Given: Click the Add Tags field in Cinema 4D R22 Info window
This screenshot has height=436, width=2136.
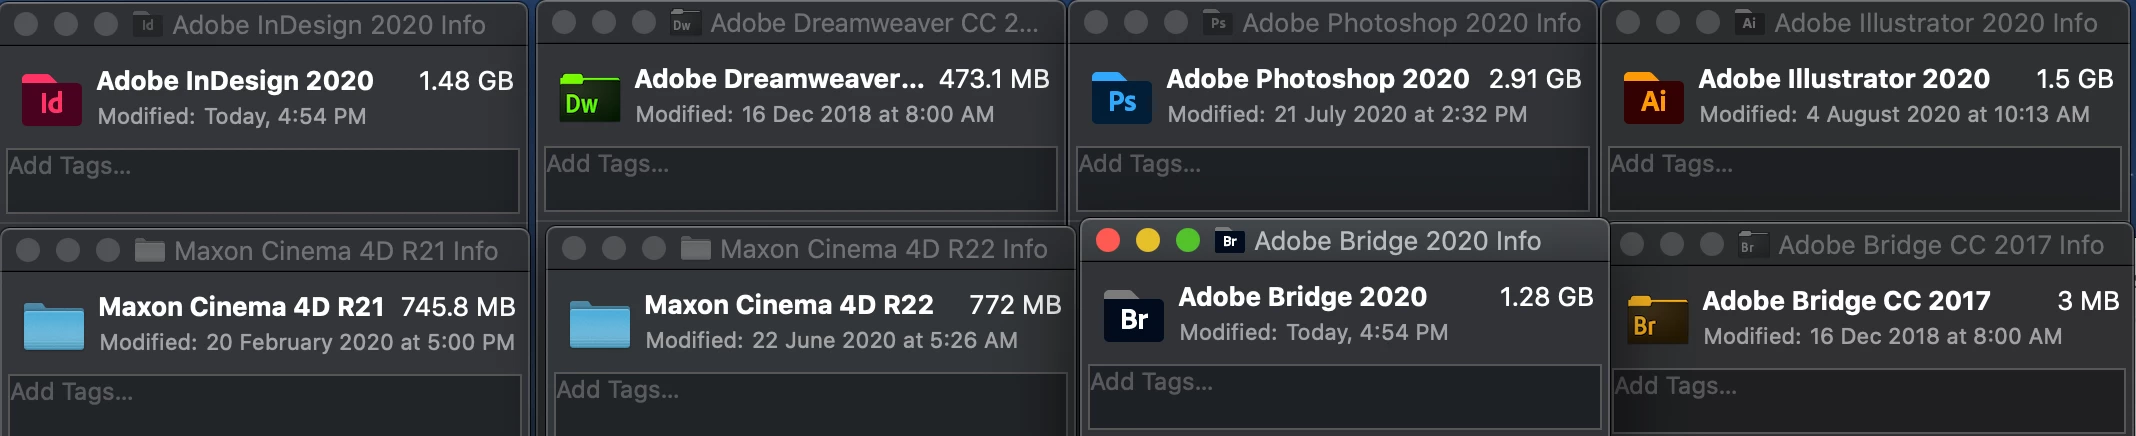Looking at the screenshot, I should [x=811, y=404].
